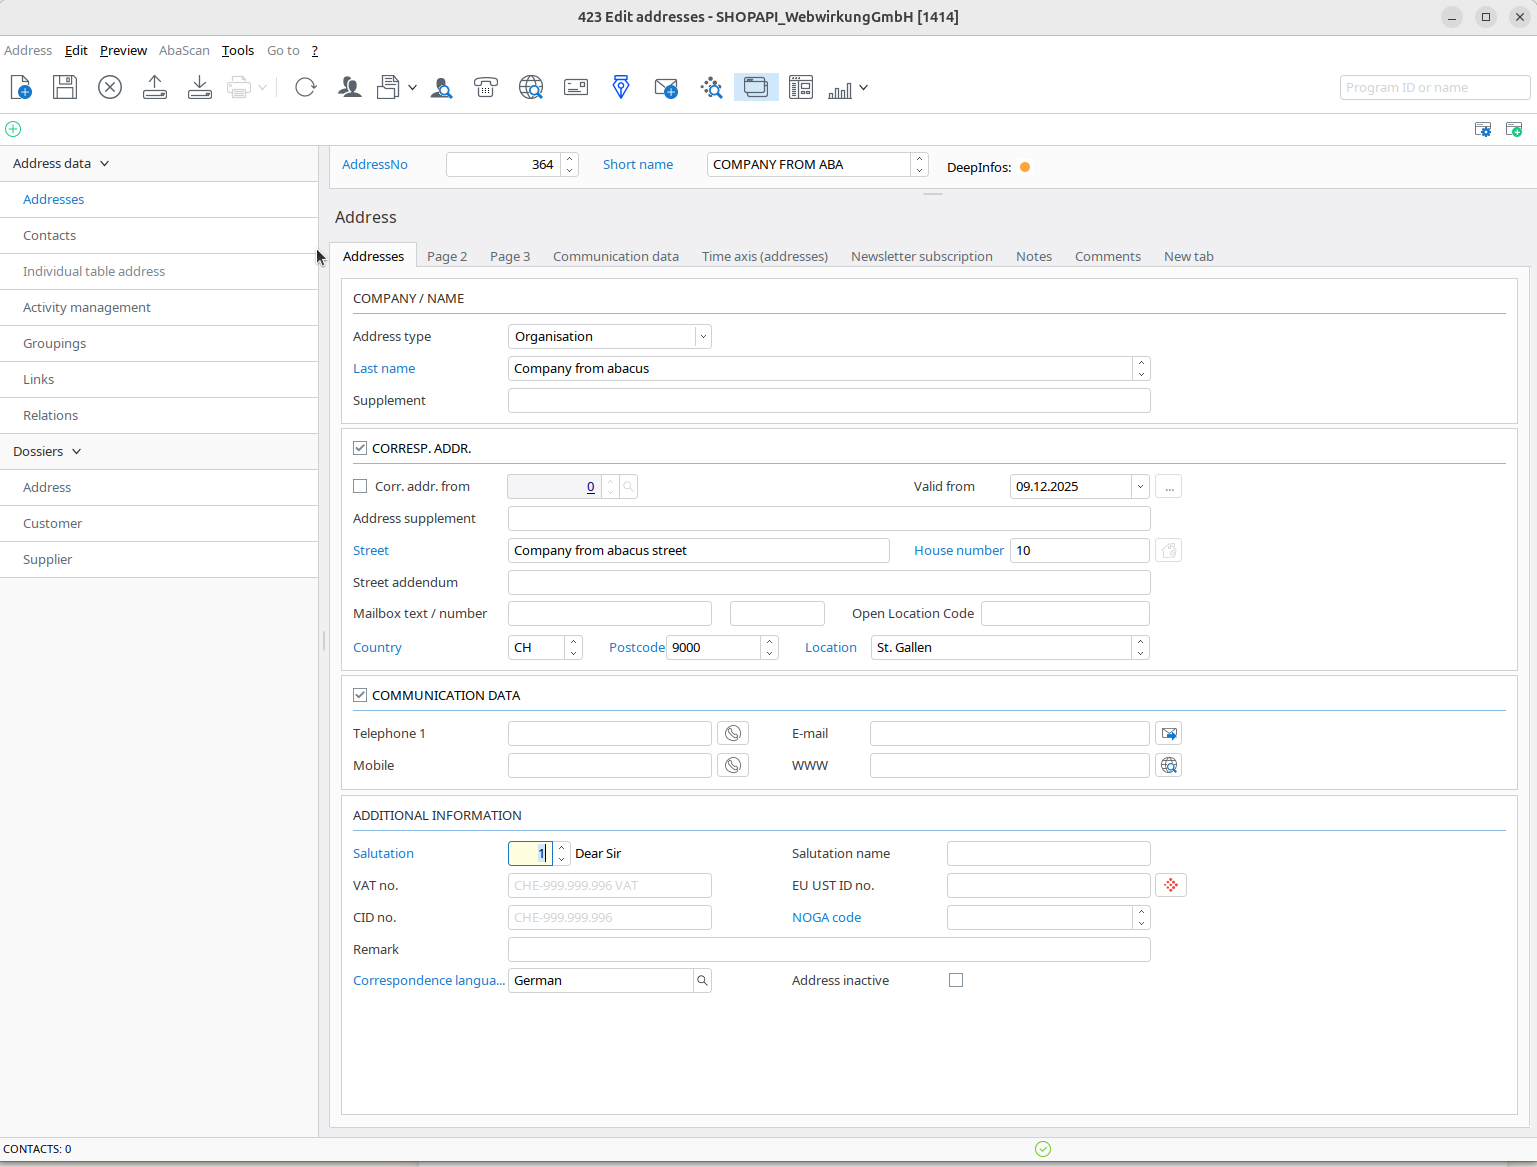
Task: Switch to the Communication data tab
Action: click(615, 257)
